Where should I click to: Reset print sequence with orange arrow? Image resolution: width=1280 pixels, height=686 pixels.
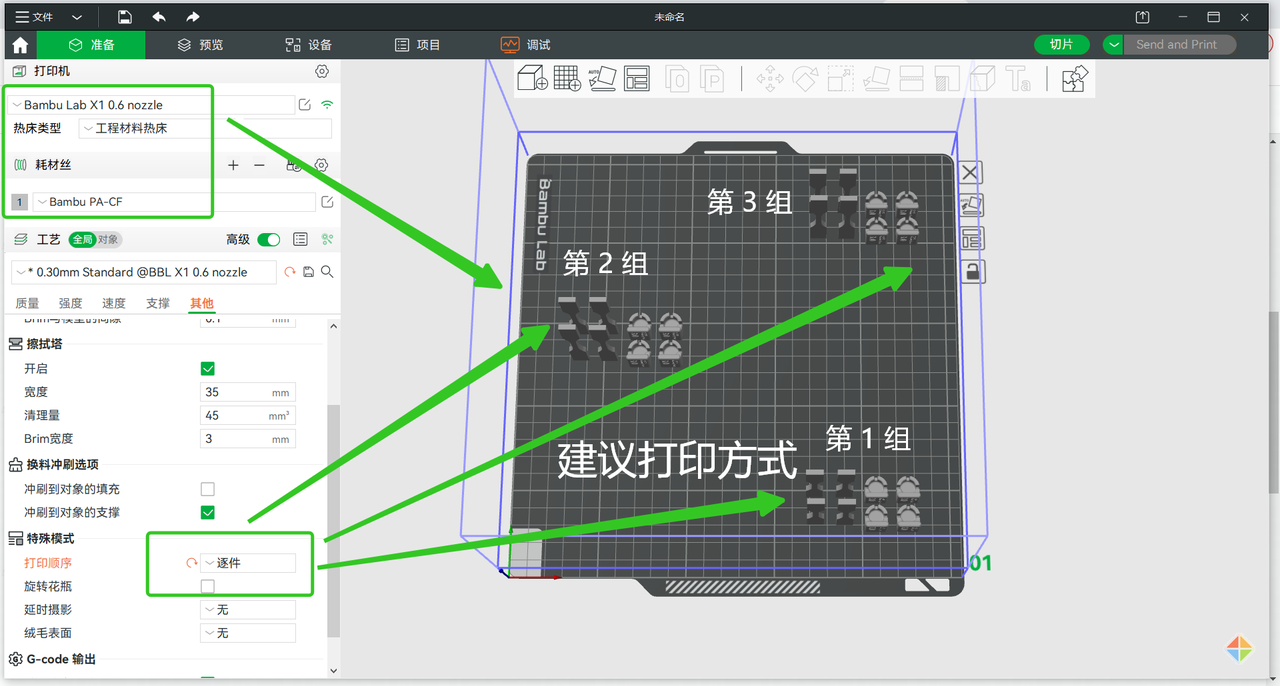pyautogui.click(x=191, y=563)
